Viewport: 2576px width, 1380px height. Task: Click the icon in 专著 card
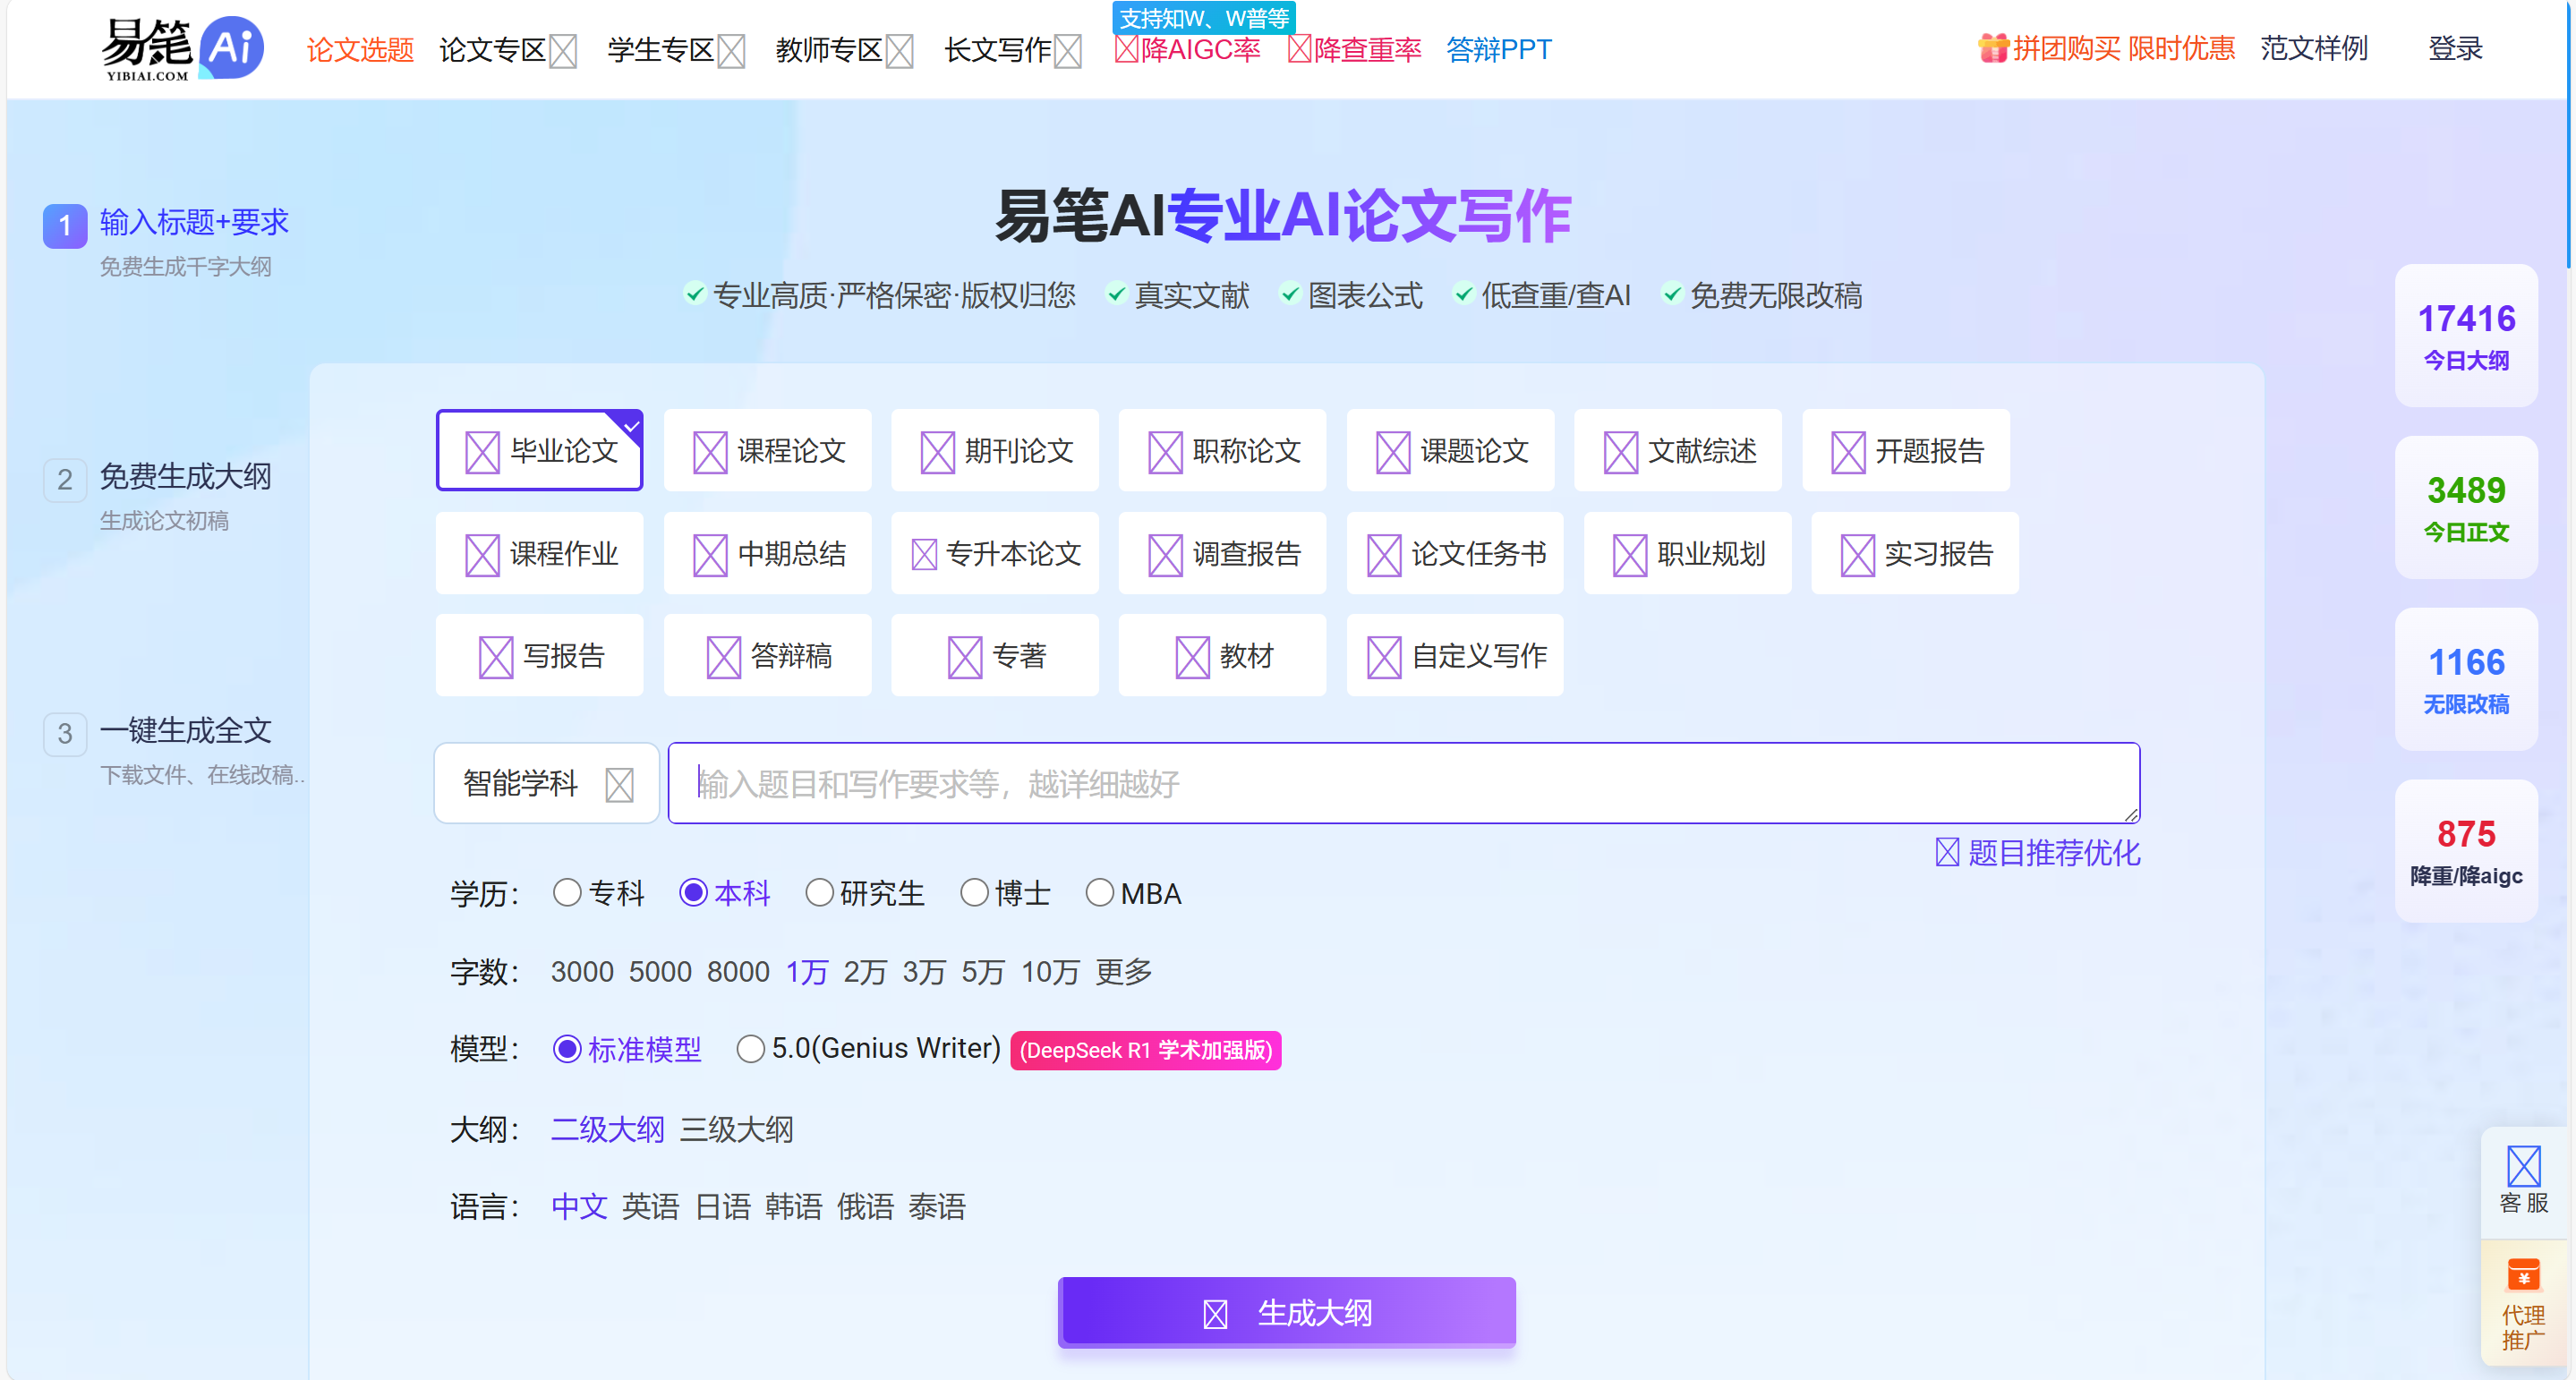(x=965, y=657)
